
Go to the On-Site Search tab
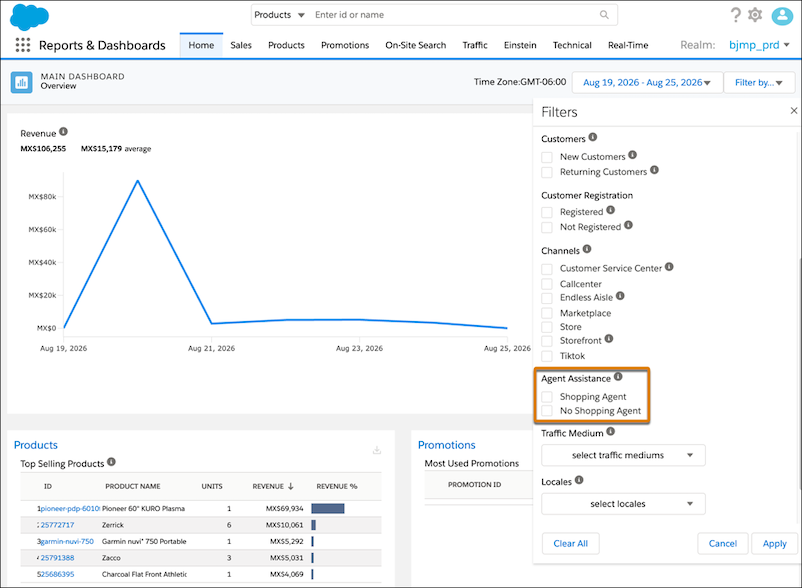(415, 45)
